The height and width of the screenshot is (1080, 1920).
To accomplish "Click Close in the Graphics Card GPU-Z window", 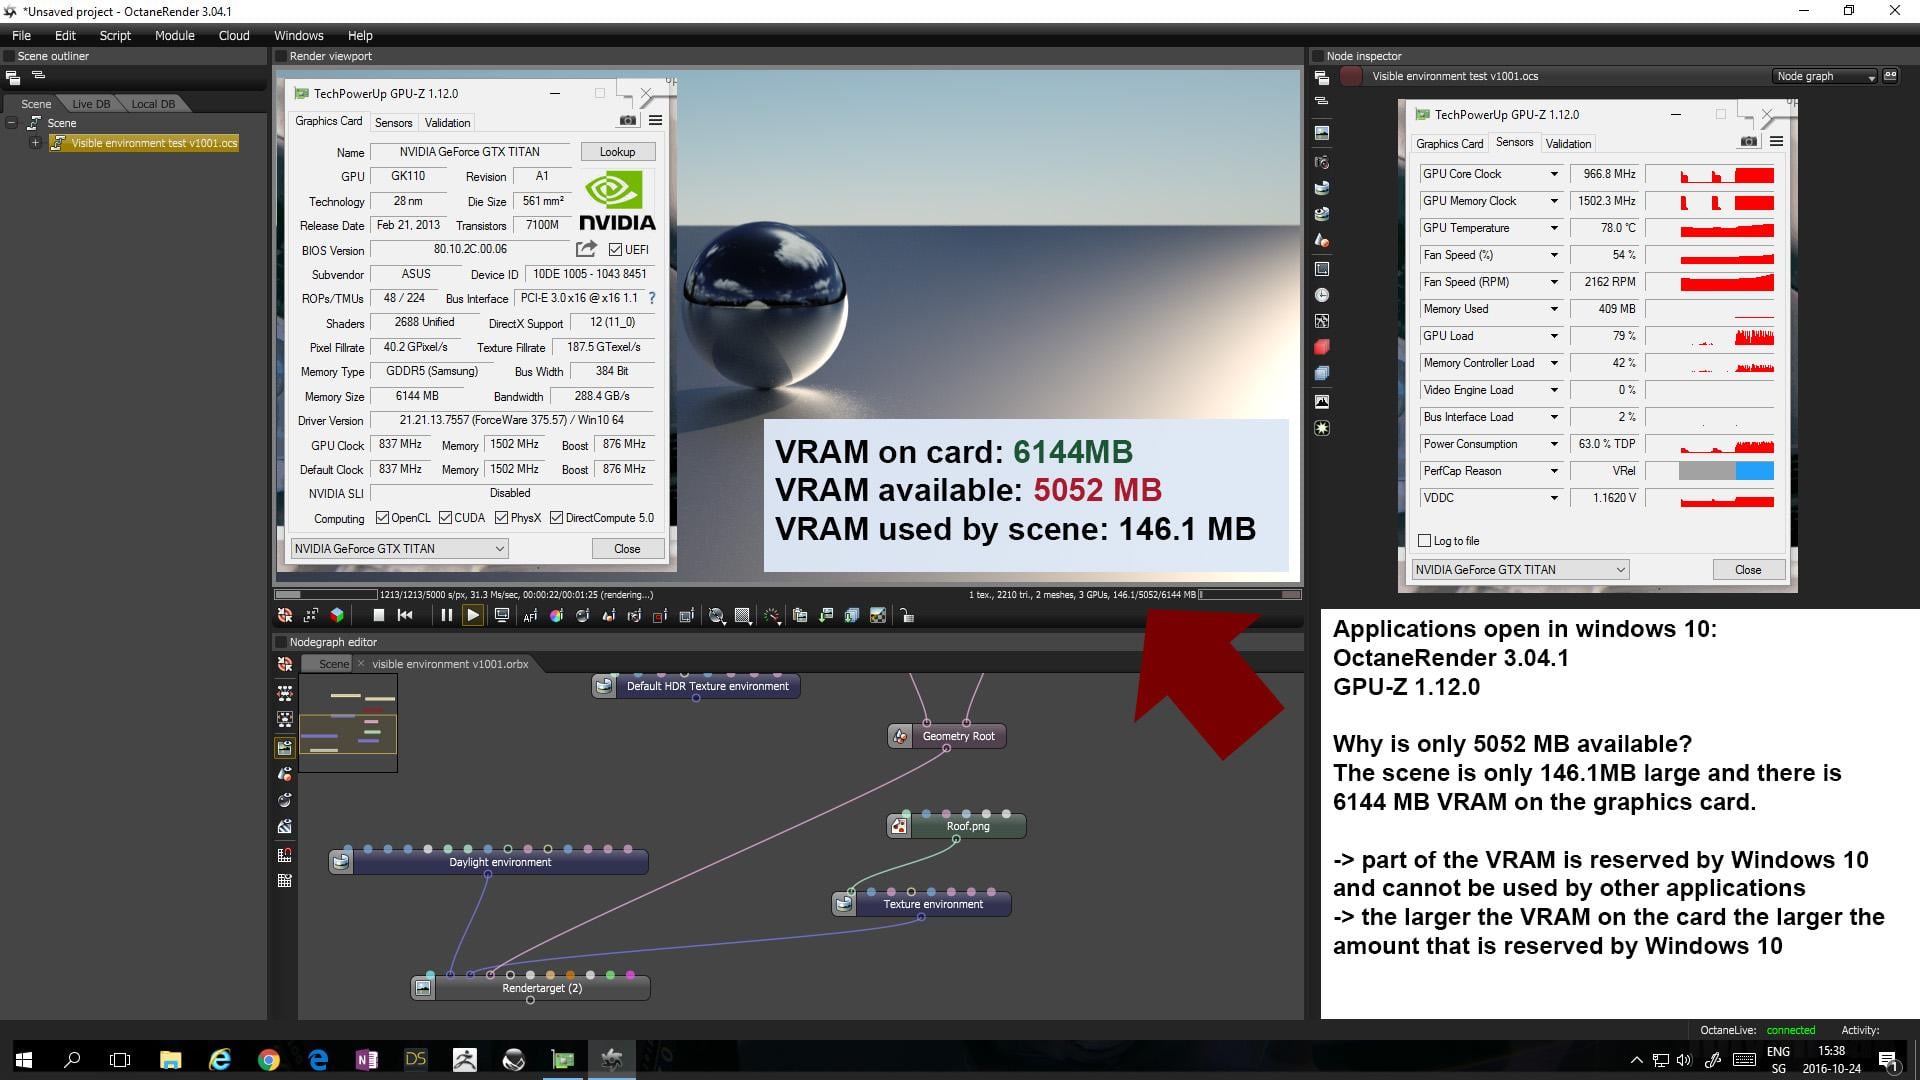I will (627, 549).
